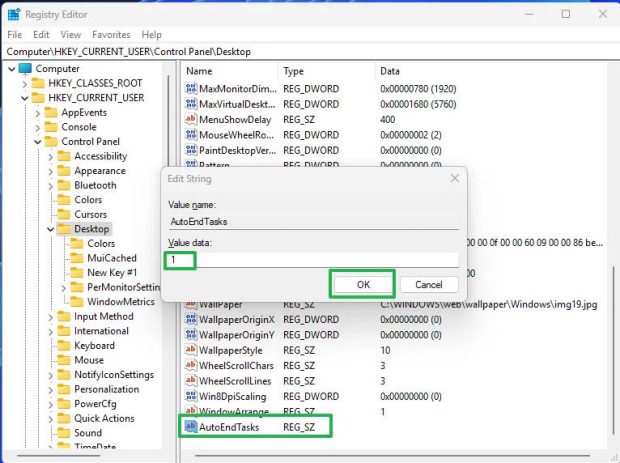
Task: Click the MaxVirtualDeskt DWORD value icon
Action: 191,104
